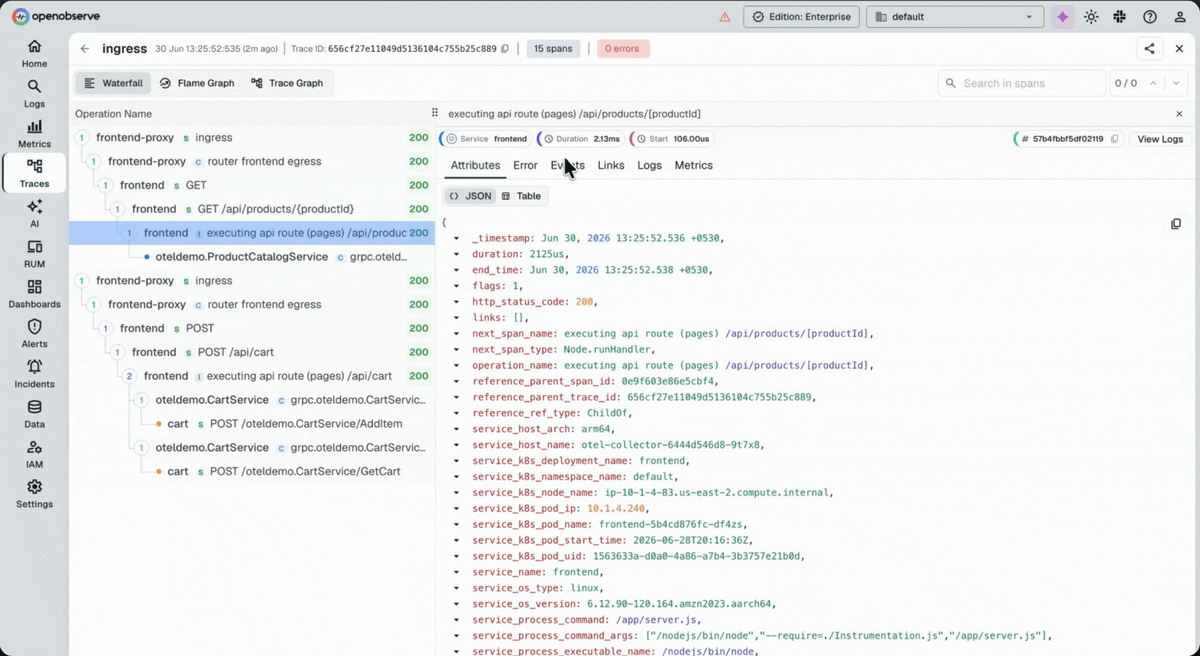Open the Metrics tab in span details

click(x=694, y=165)
